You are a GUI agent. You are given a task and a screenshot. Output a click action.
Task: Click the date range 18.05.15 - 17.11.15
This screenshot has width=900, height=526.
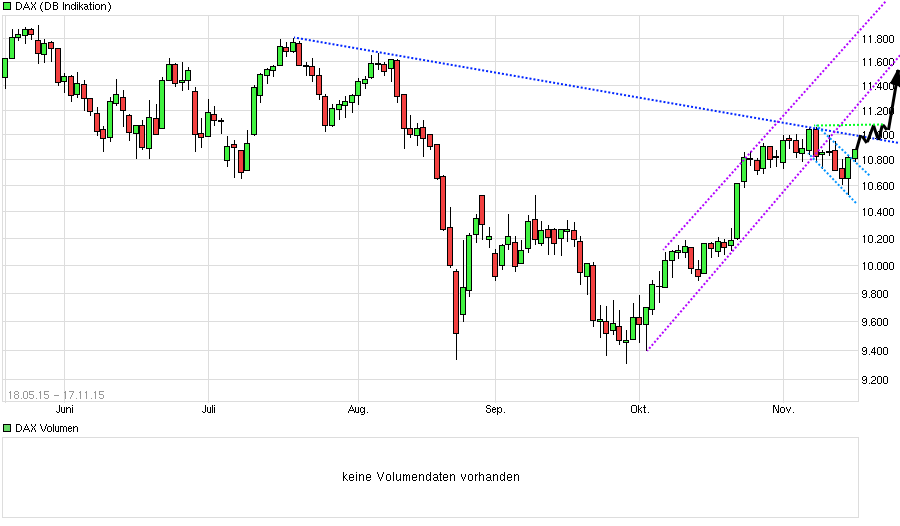click(46, 396)
